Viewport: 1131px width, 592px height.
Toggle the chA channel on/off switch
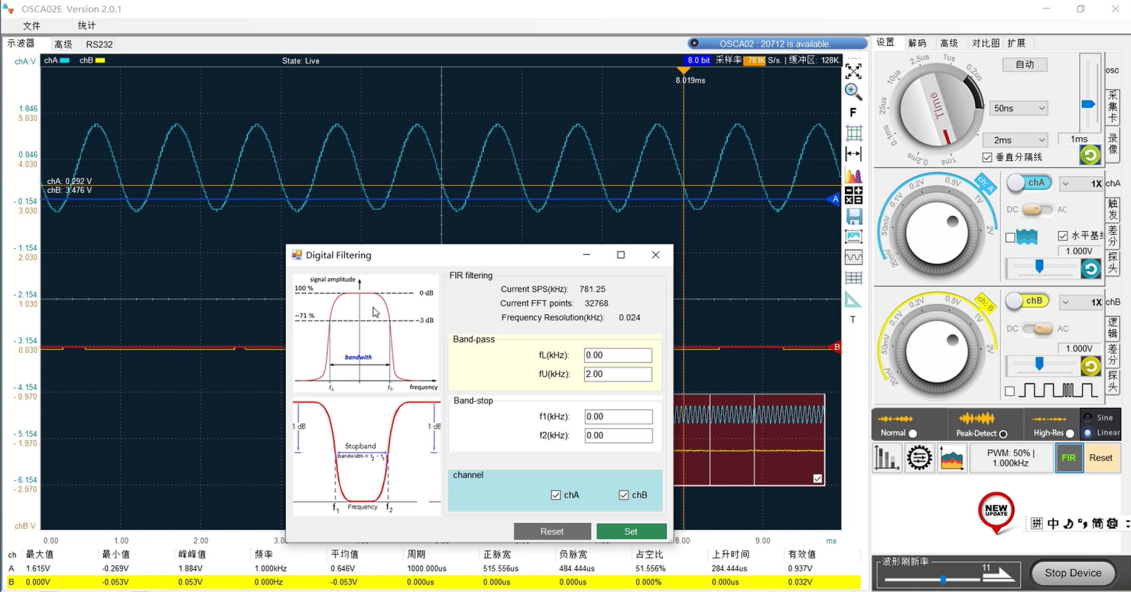(x=1027, y=183)
